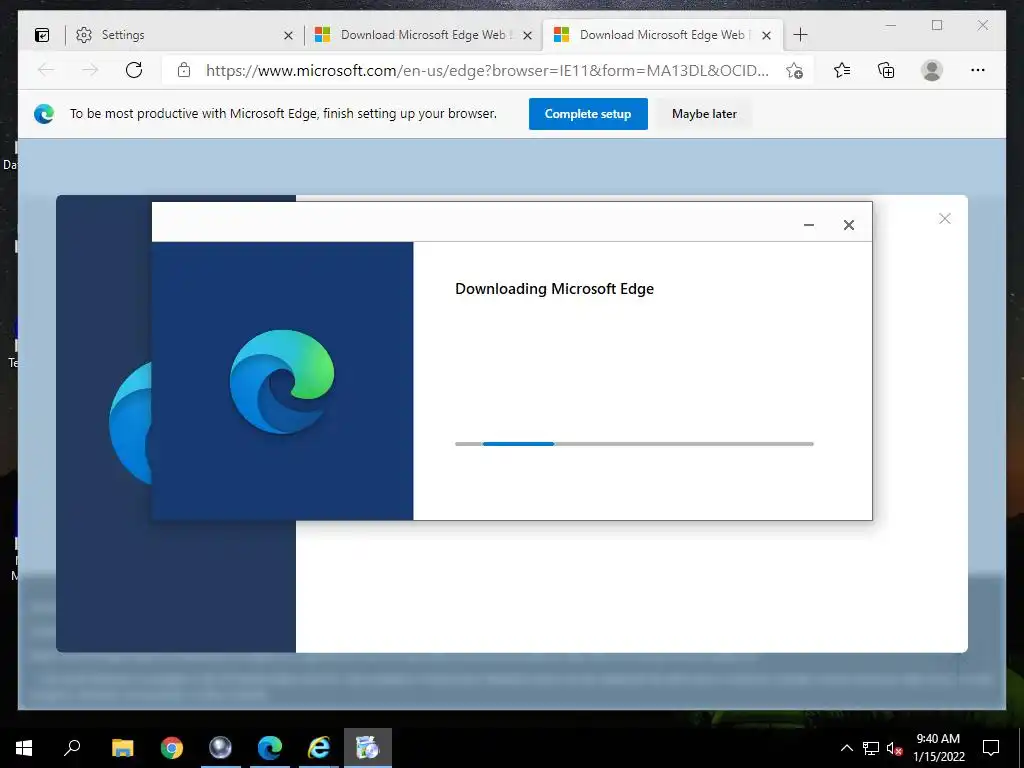Open the notification center
The image size is (1024, 768).
tap(991, 748)
